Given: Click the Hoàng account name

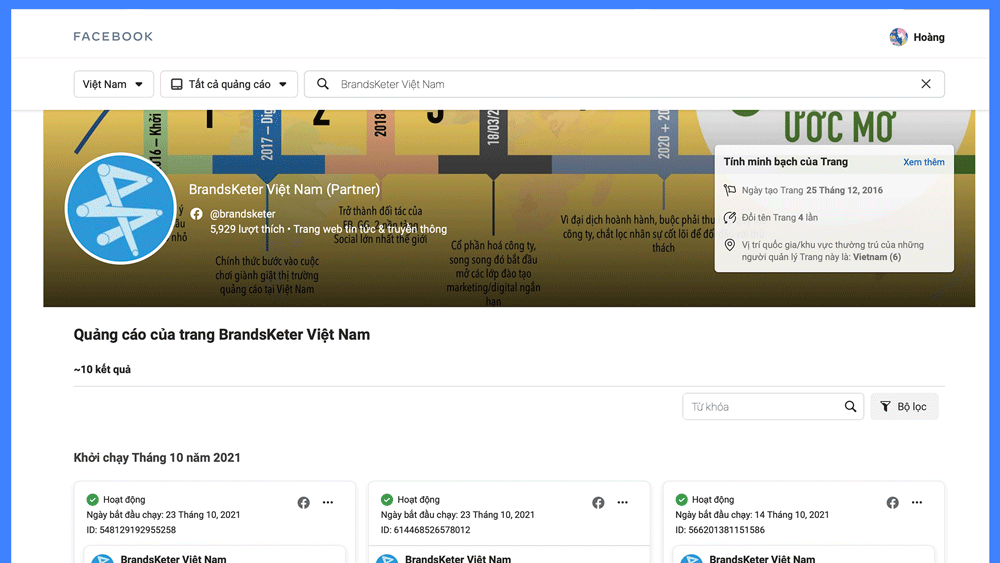Looking at the screenshot, I should click(x=929, y=37).
